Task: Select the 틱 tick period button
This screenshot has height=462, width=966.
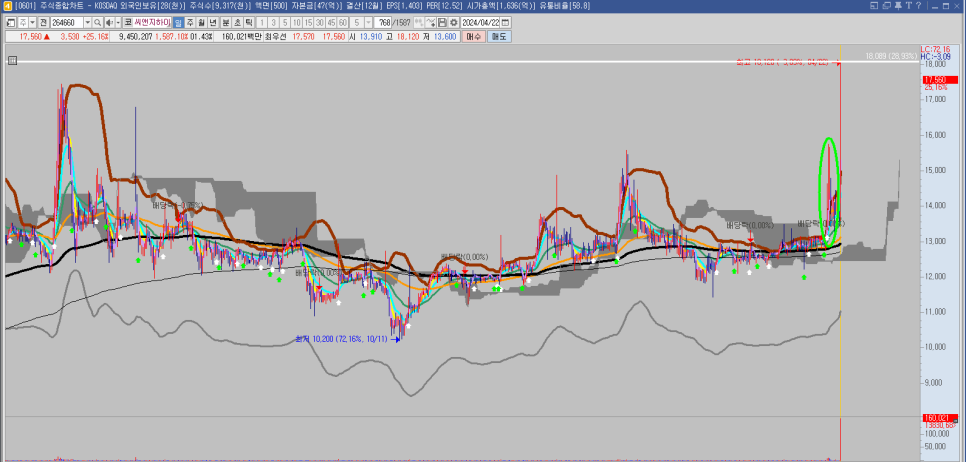Action: coord(249,23)
